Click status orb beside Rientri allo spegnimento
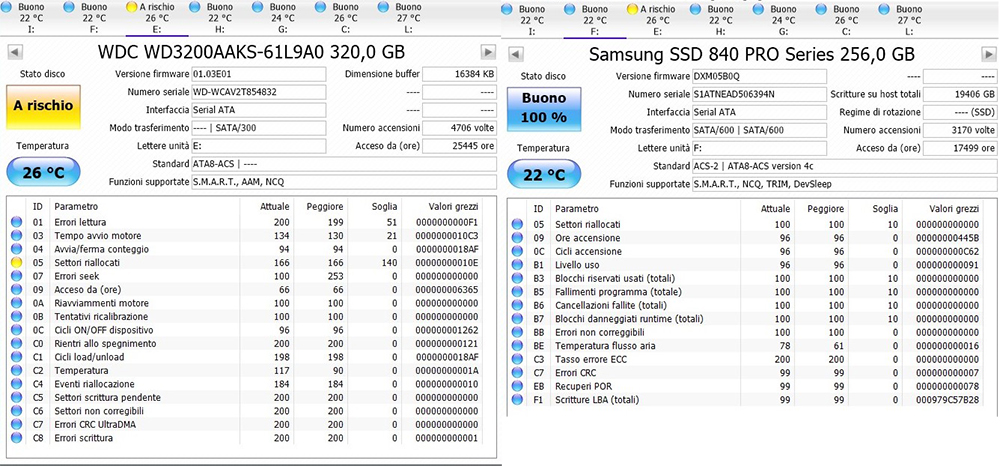Screen dimensions: 1000x466 pyautogui.click(x=16, y=344)
